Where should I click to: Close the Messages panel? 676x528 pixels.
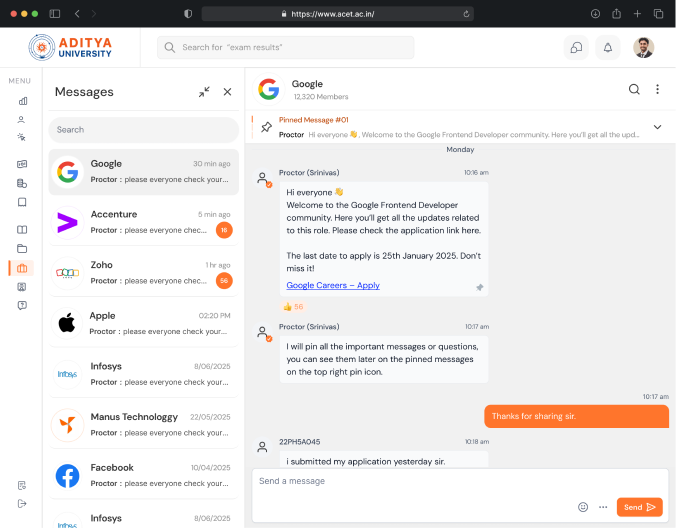[x=227, y=92]
